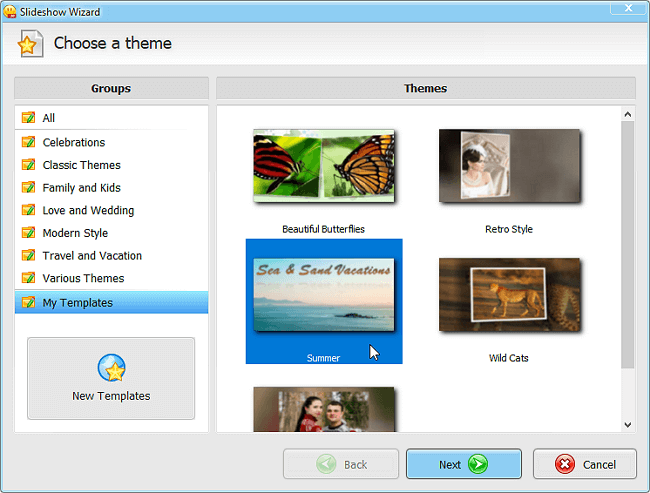This screenshot has height=493, width=650.
Task: Choose the Classic Themes group label
Action: coord(82,165)
